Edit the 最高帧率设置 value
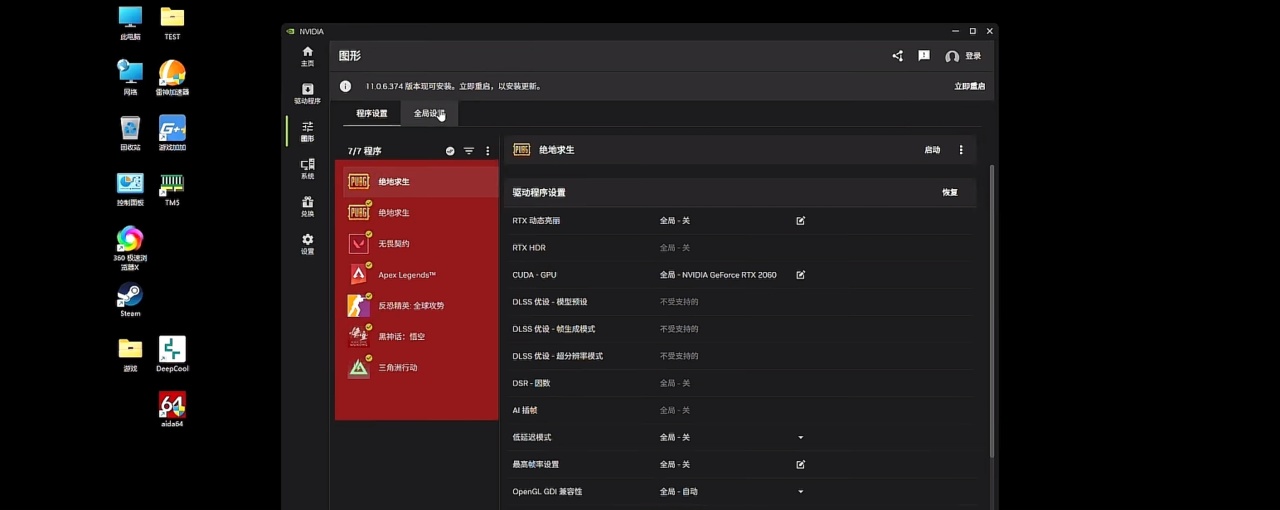This screenshot has width=1280, height=510. pos(800,464)
